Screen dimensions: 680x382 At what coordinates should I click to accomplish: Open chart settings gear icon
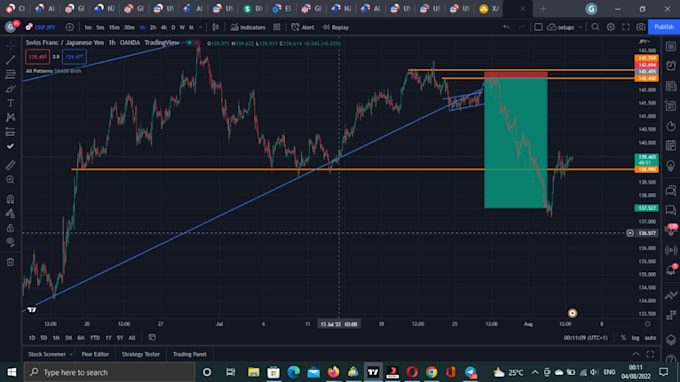click(611, 27)
